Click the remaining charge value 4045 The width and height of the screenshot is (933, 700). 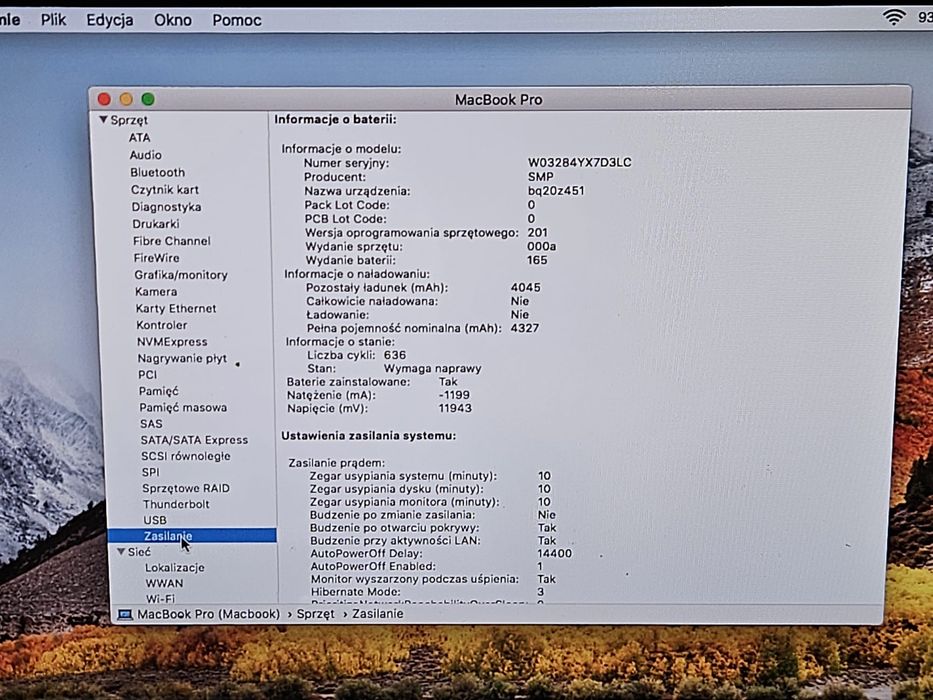click(x=526, y=288)
